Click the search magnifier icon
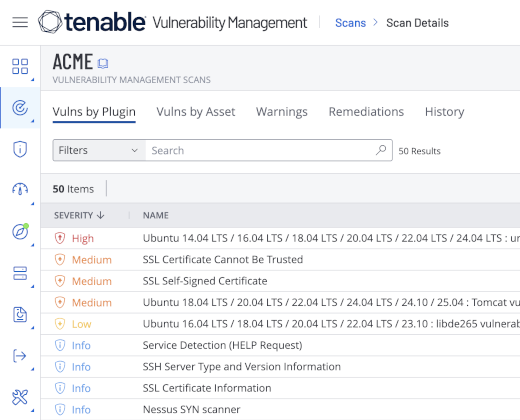This screenshot has height=420, width=520. pos(381,150)
